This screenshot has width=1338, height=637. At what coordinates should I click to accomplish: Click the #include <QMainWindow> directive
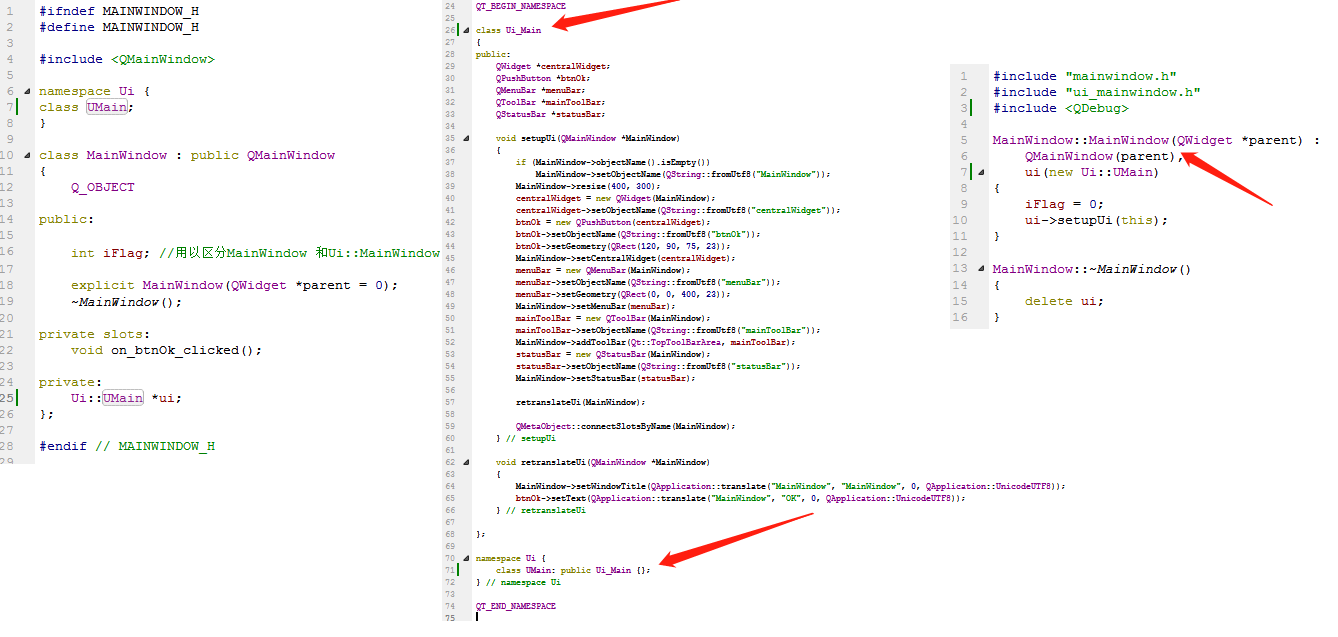(x=125, y=59)
